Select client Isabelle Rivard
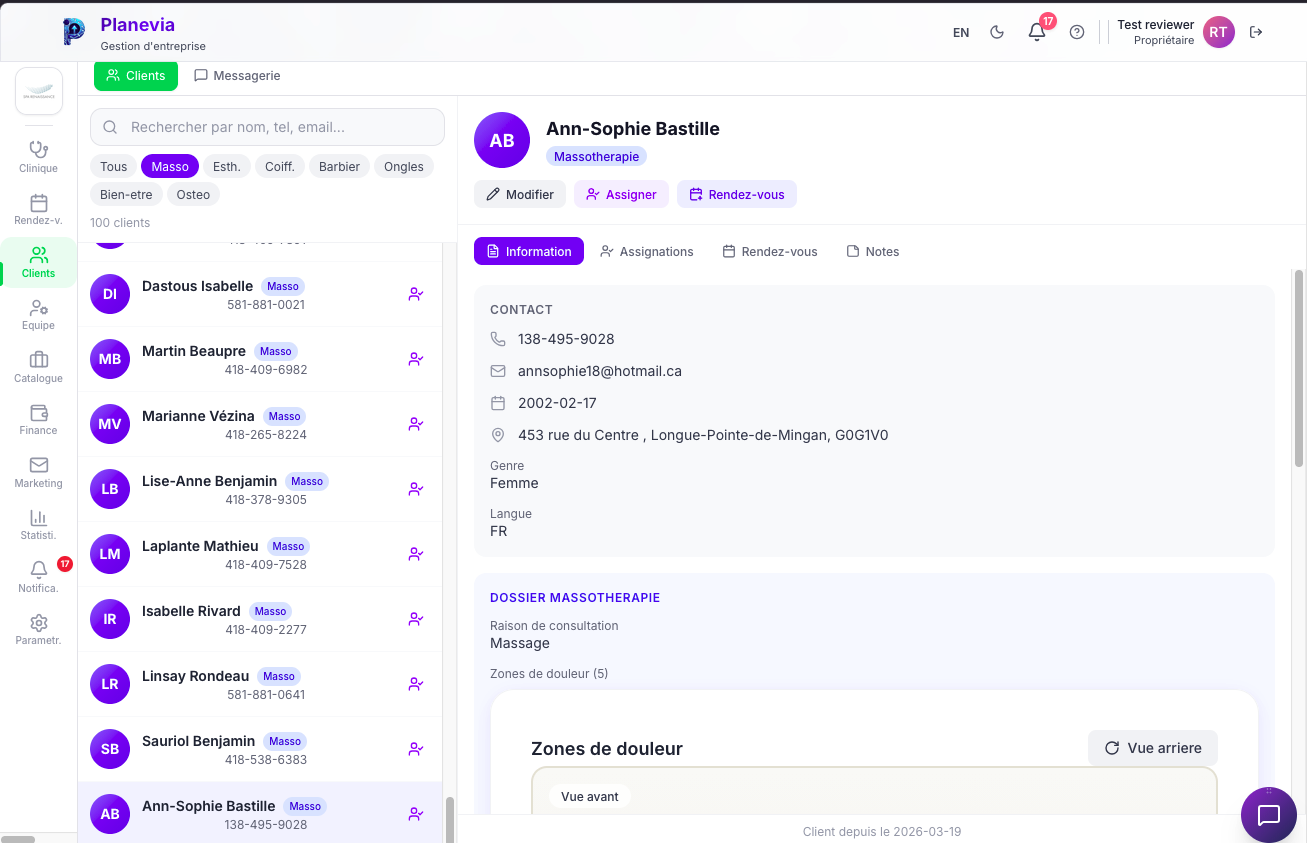The width and height of the screenshot is (1307, 843). (260, 619)
